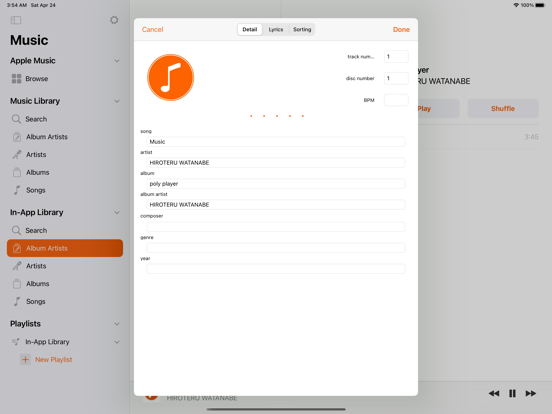Edit the song title field

click(276, 142)
